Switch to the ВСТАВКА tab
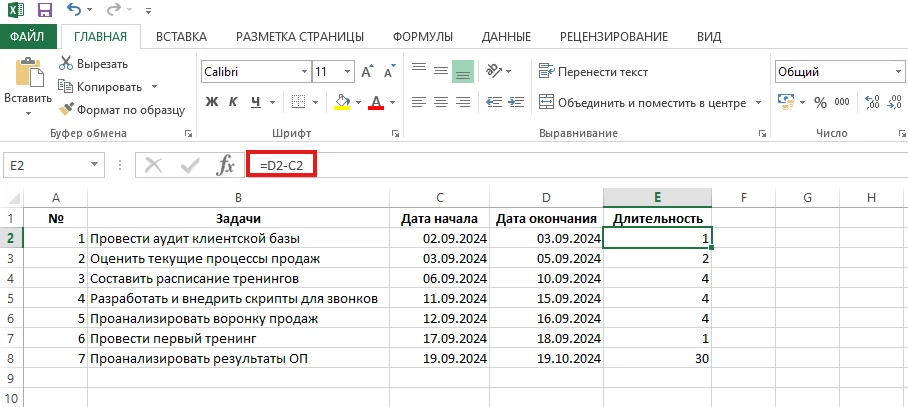908x407 pixels. (x=181, y=37)
